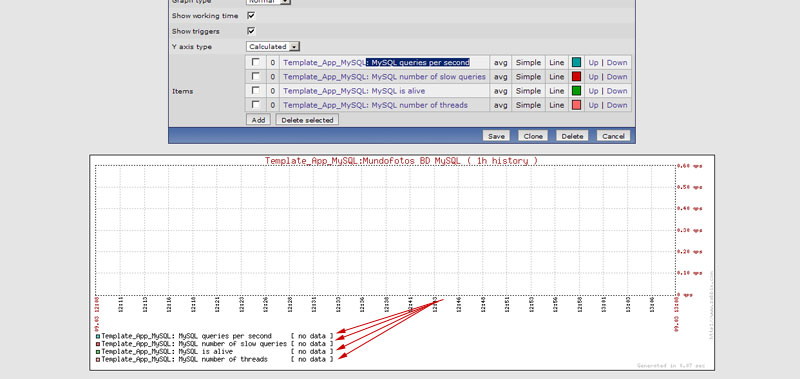This screenshot has height=379, width=800.
Task: Click the Delete graph button
Action: [x=572, y=136]
